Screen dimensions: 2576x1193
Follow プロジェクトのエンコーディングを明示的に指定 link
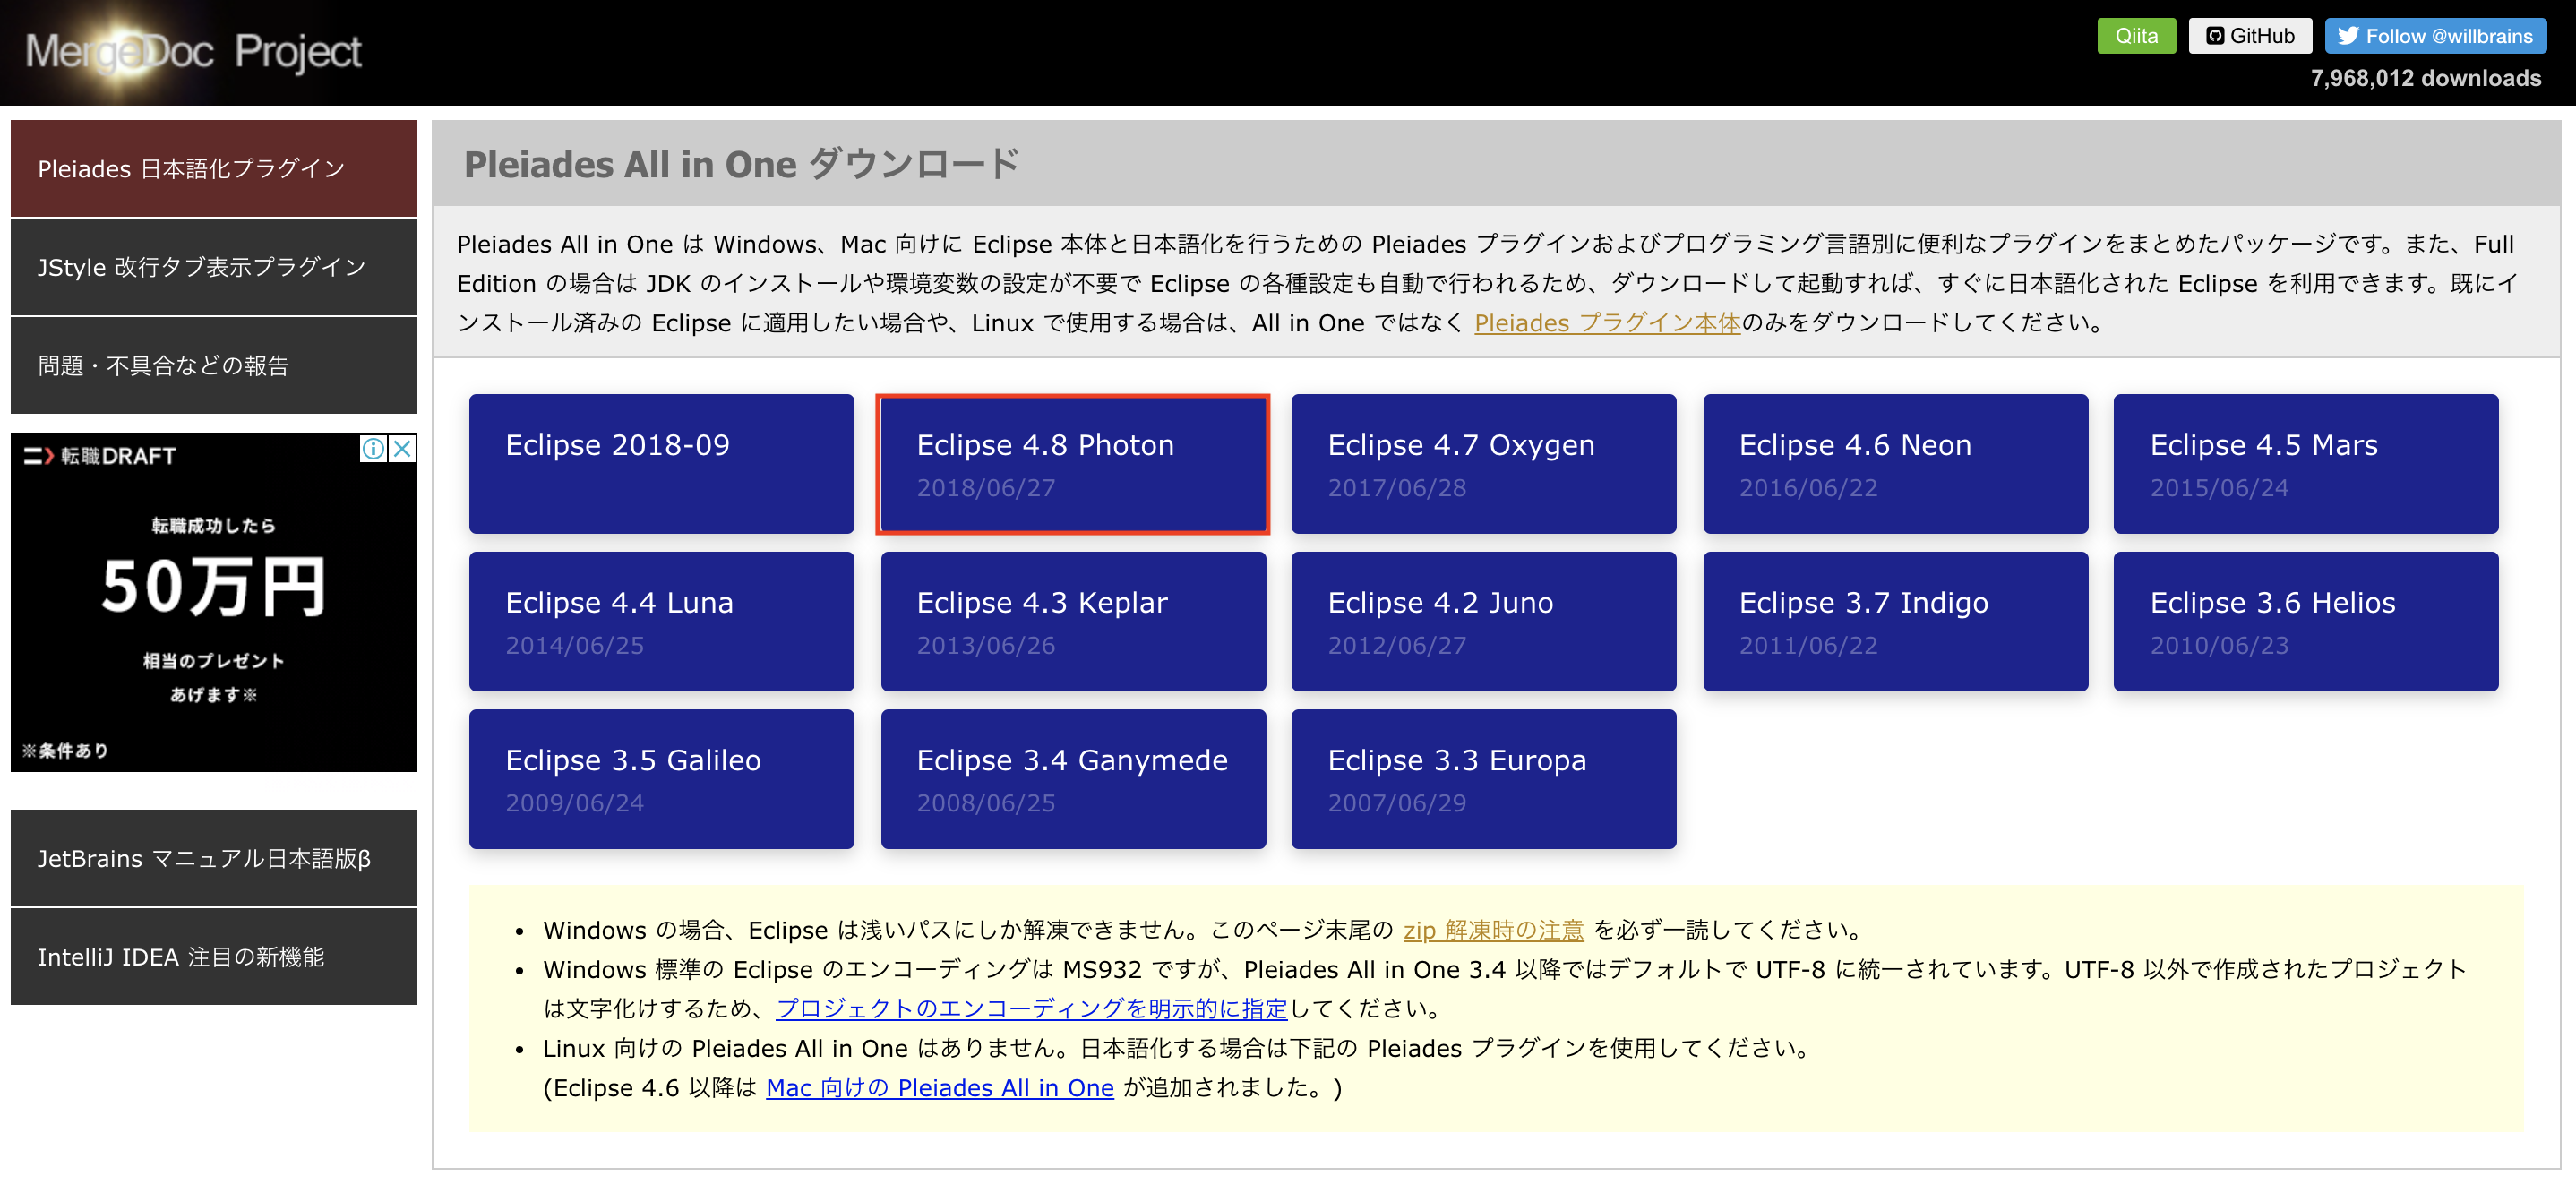pyautogui.click(x=1032, y=1009)
